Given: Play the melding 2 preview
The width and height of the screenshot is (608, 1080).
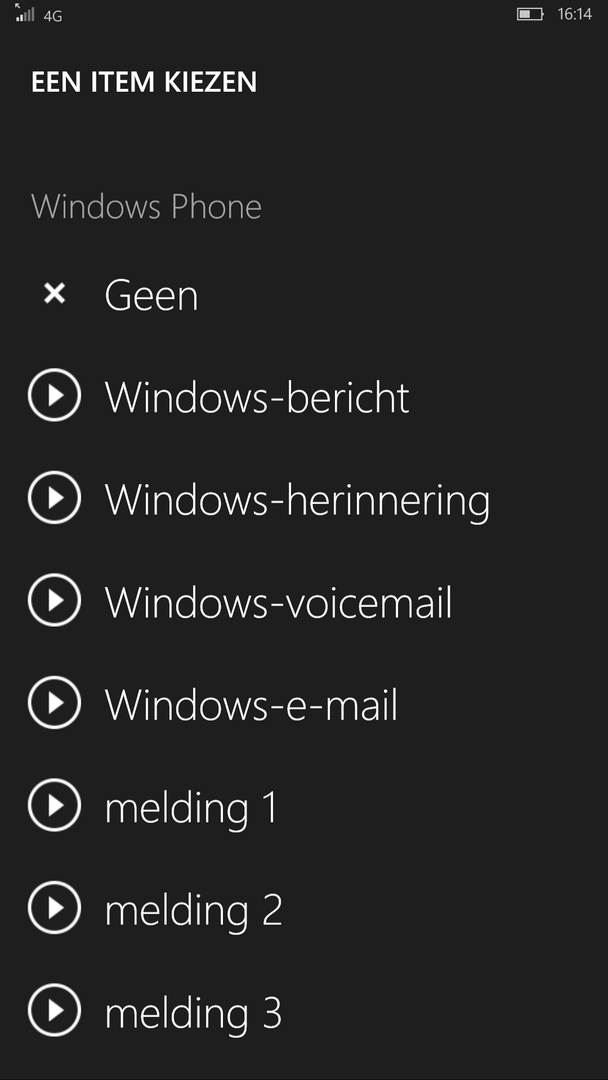Looking at the screenshot, I should (x=54, y=909).
